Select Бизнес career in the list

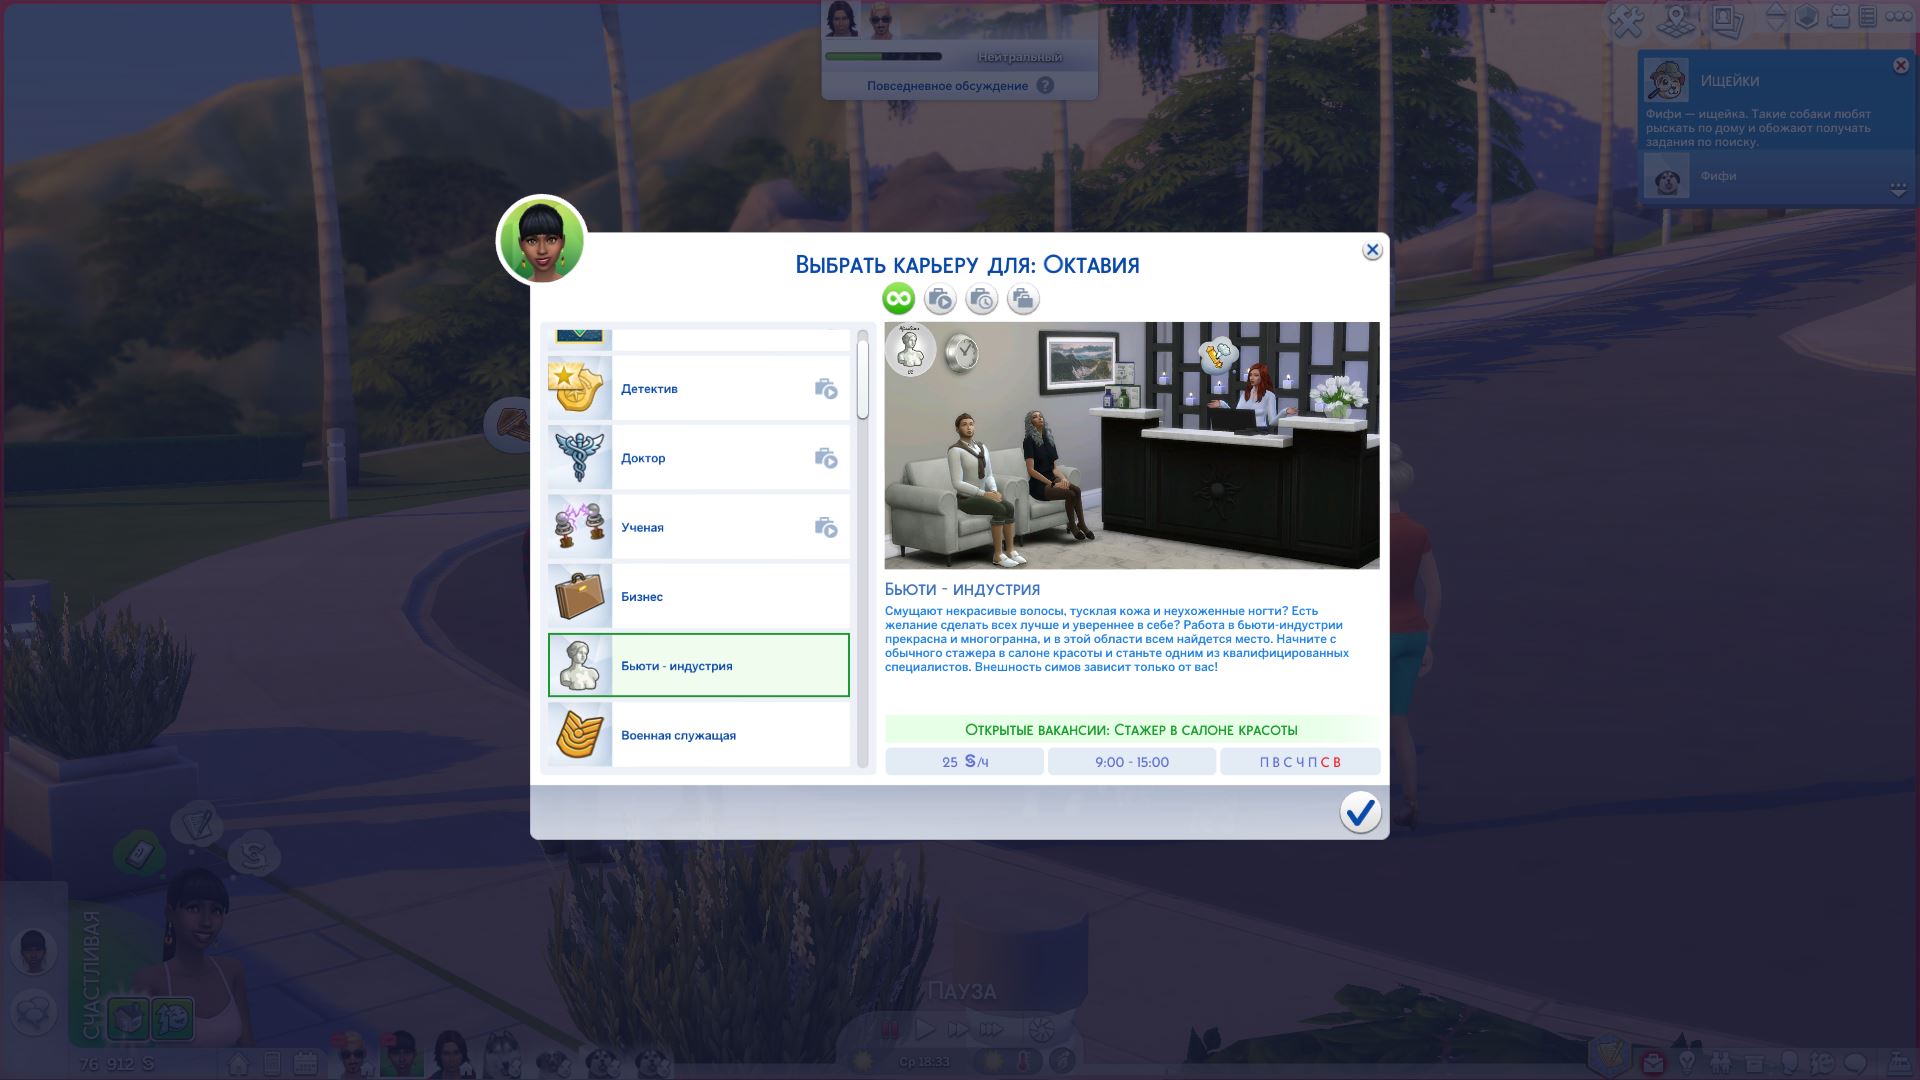(x=698, y=596)
